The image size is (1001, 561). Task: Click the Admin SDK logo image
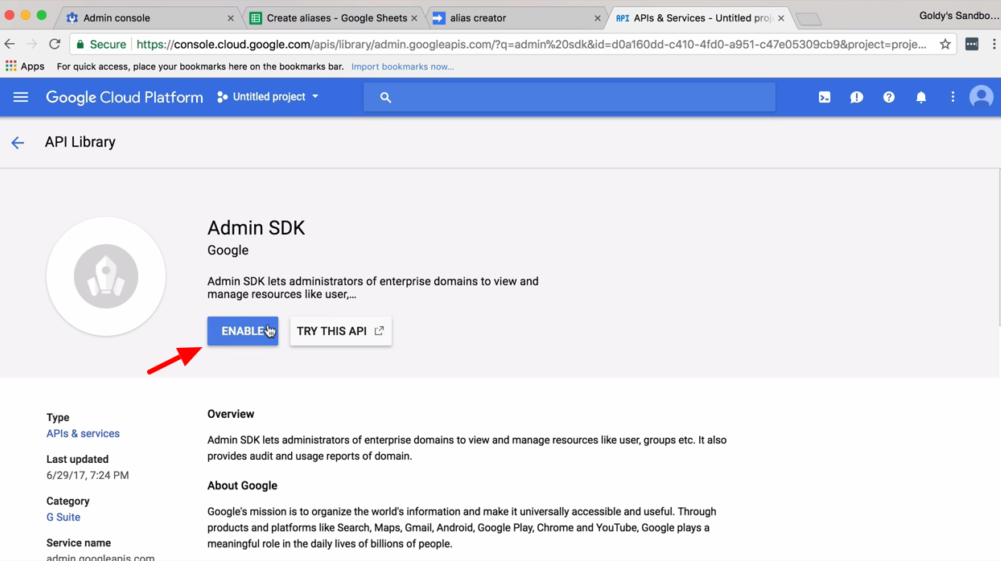click(x=106, y=276)
